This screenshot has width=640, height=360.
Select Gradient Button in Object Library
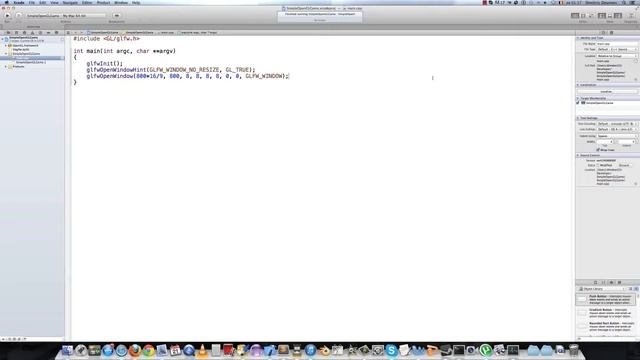pos(606,313)
